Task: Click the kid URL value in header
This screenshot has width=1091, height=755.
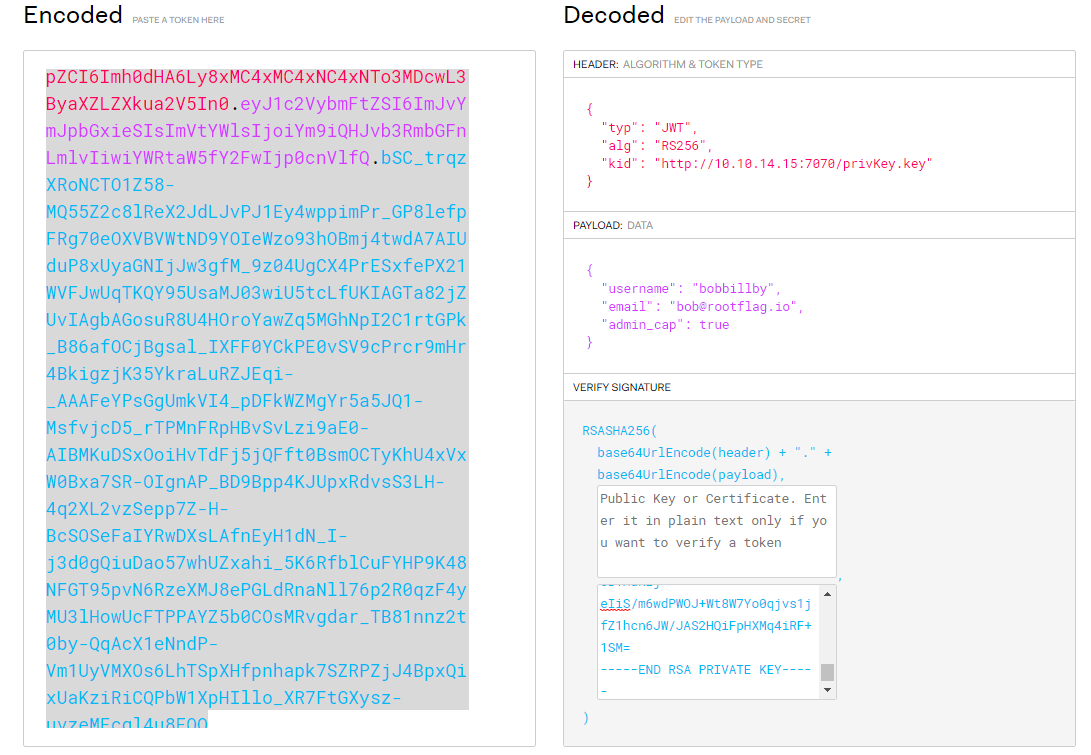Action: [795, 163]
